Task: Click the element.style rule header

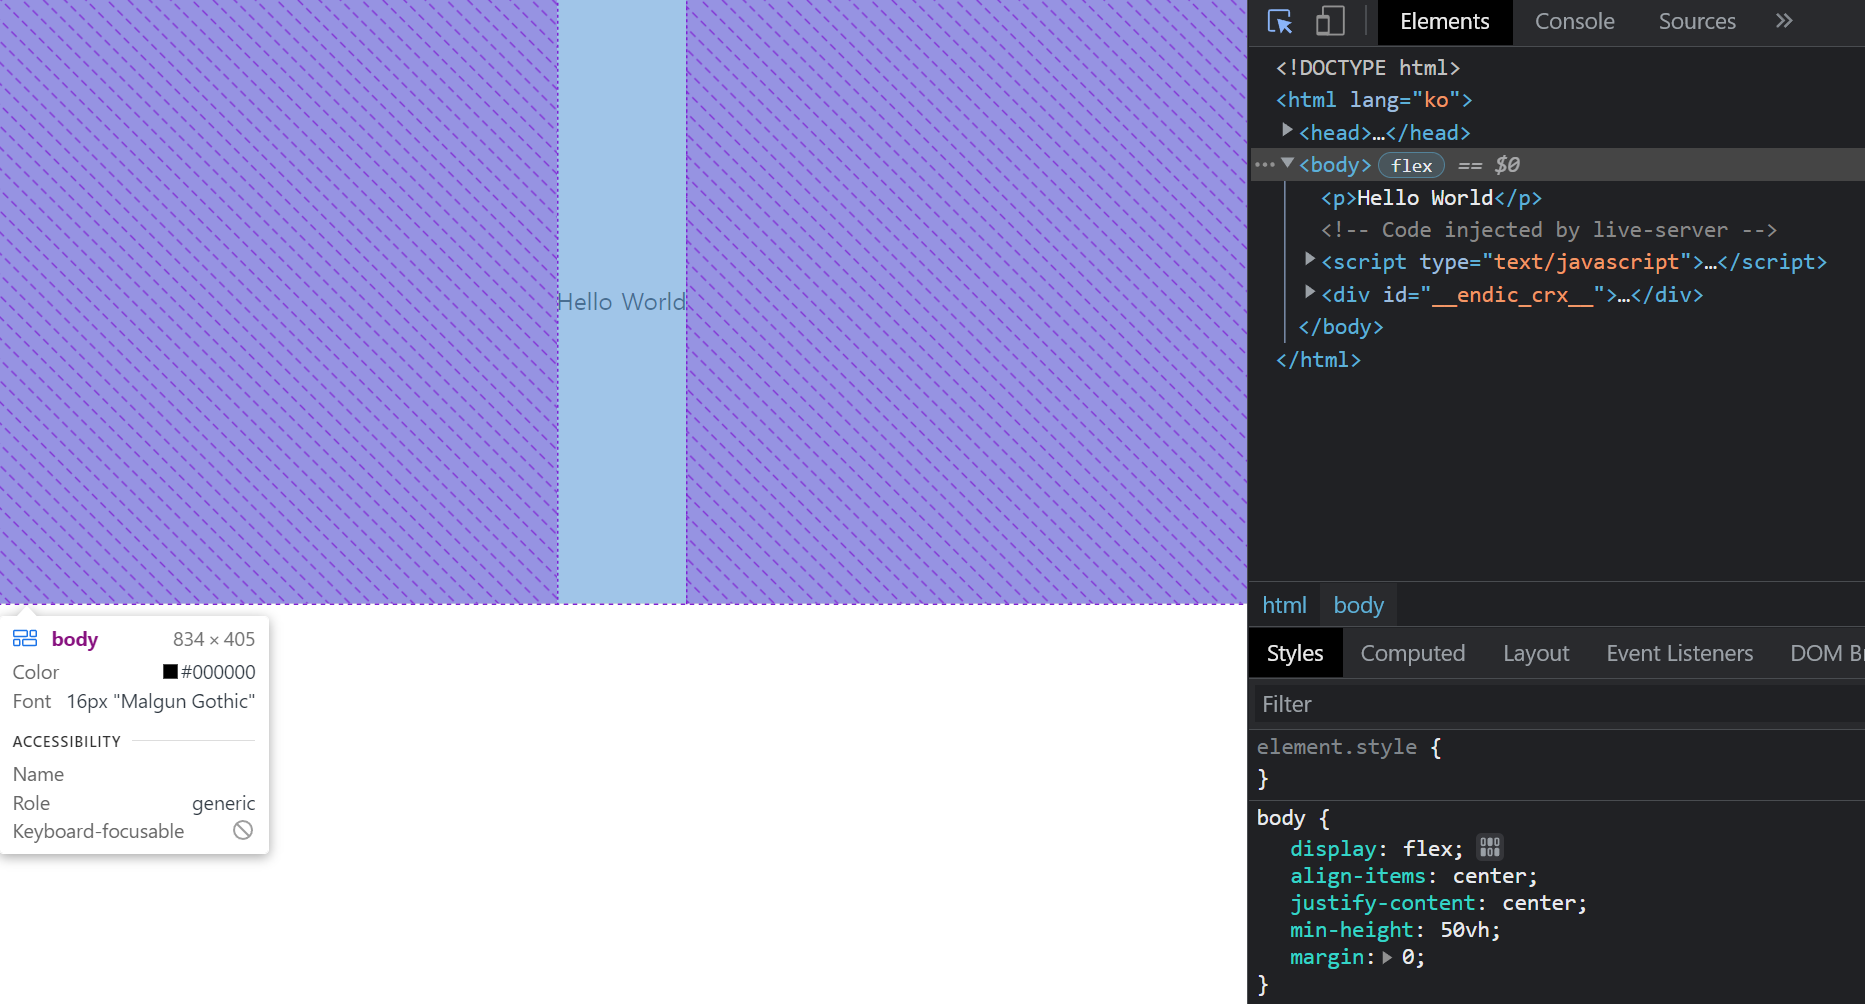Action: 1337,747
